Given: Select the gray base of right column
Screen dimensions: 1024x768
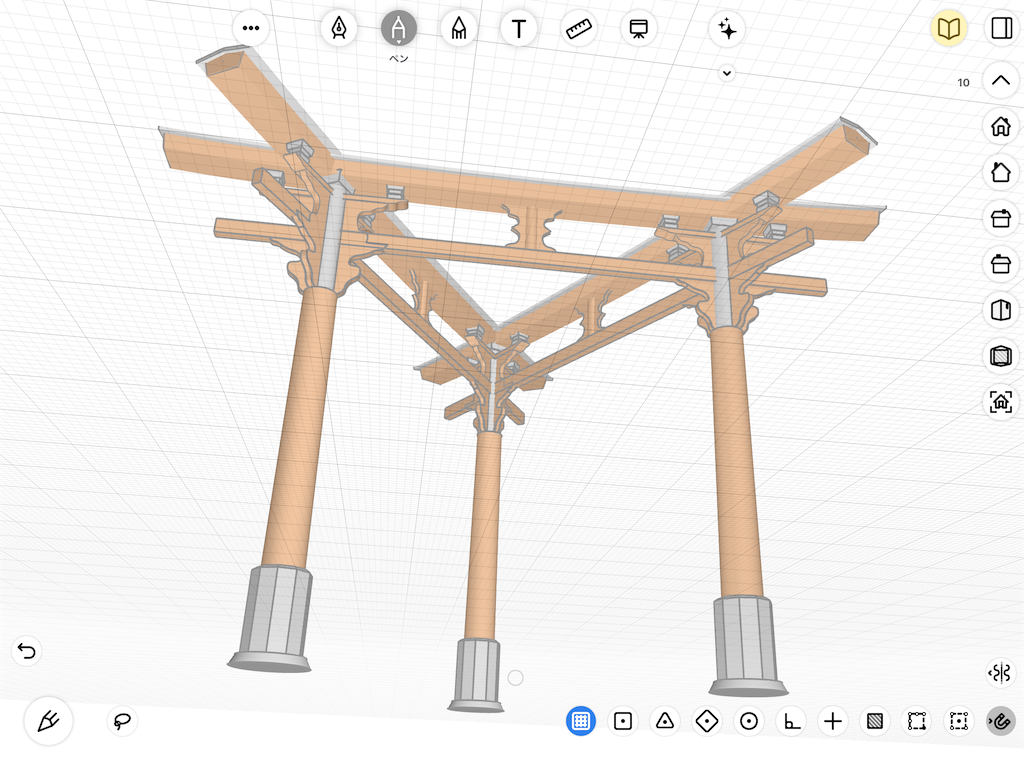Looking at the screenshot, I should (x=748, y=645).
